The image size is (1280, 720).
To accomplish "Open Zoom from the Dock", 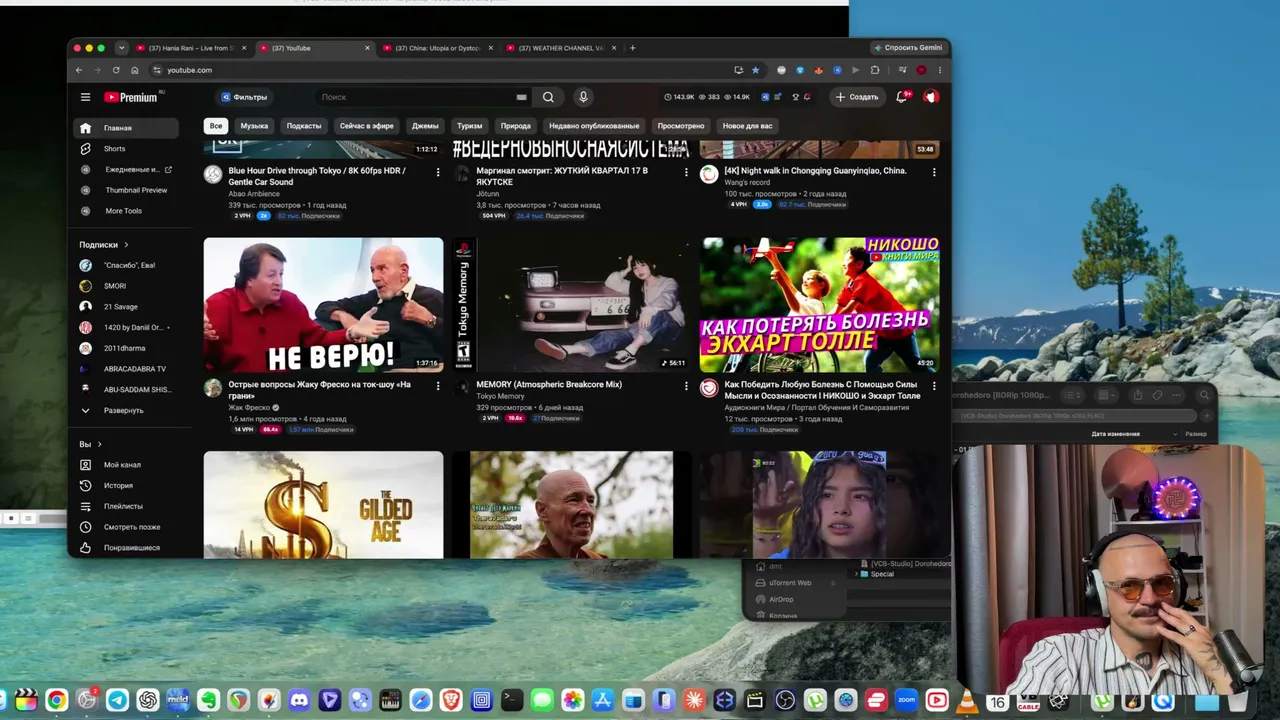I will (906, 701).
